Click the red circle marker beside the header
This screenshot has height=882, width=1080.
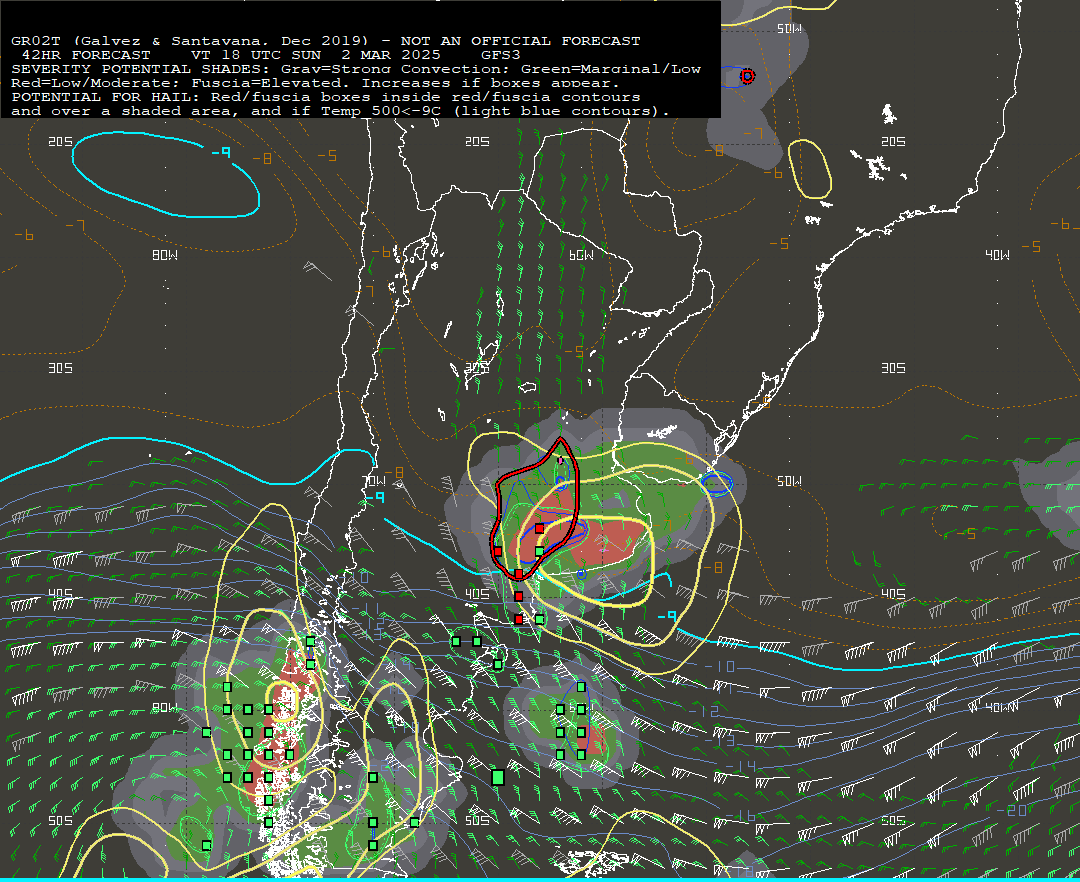pyautogui.click(x=747, y=76)
